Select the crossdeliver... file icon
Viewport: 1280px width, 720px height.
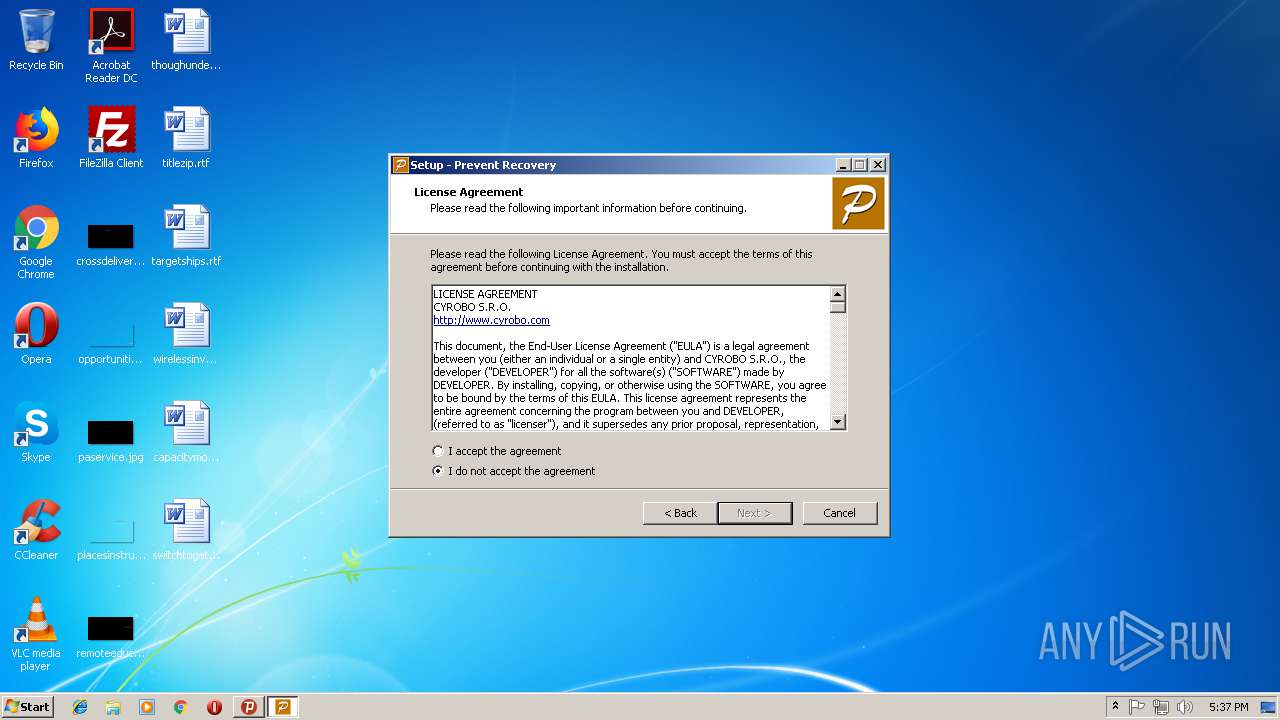tap(111, 246)
